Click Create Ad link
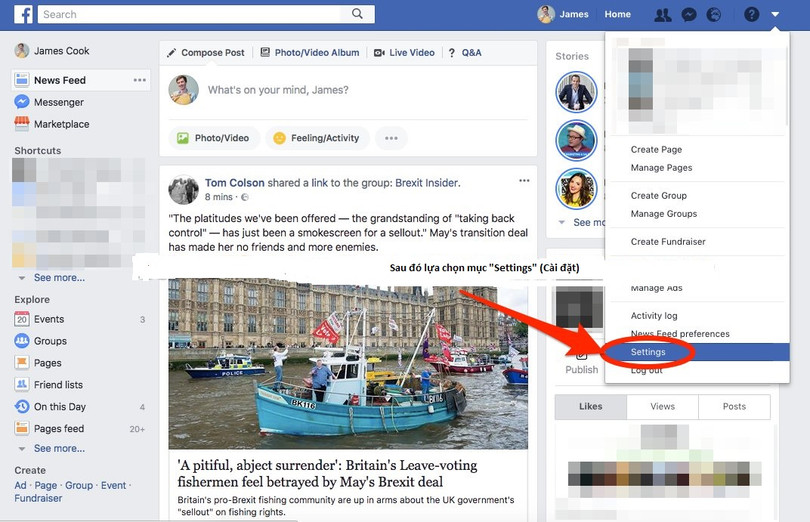This screenshot has width=810, height=522. (20, 485)
